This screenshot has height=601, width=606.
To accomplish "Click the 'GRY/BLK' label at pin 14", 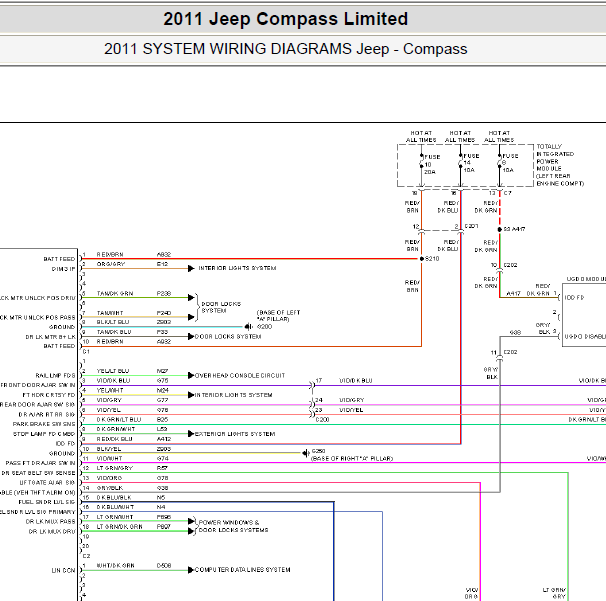I will point(109,488).
